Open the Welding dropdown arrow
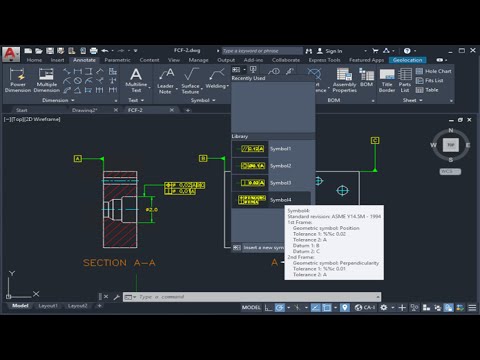 tap(228, 86)
